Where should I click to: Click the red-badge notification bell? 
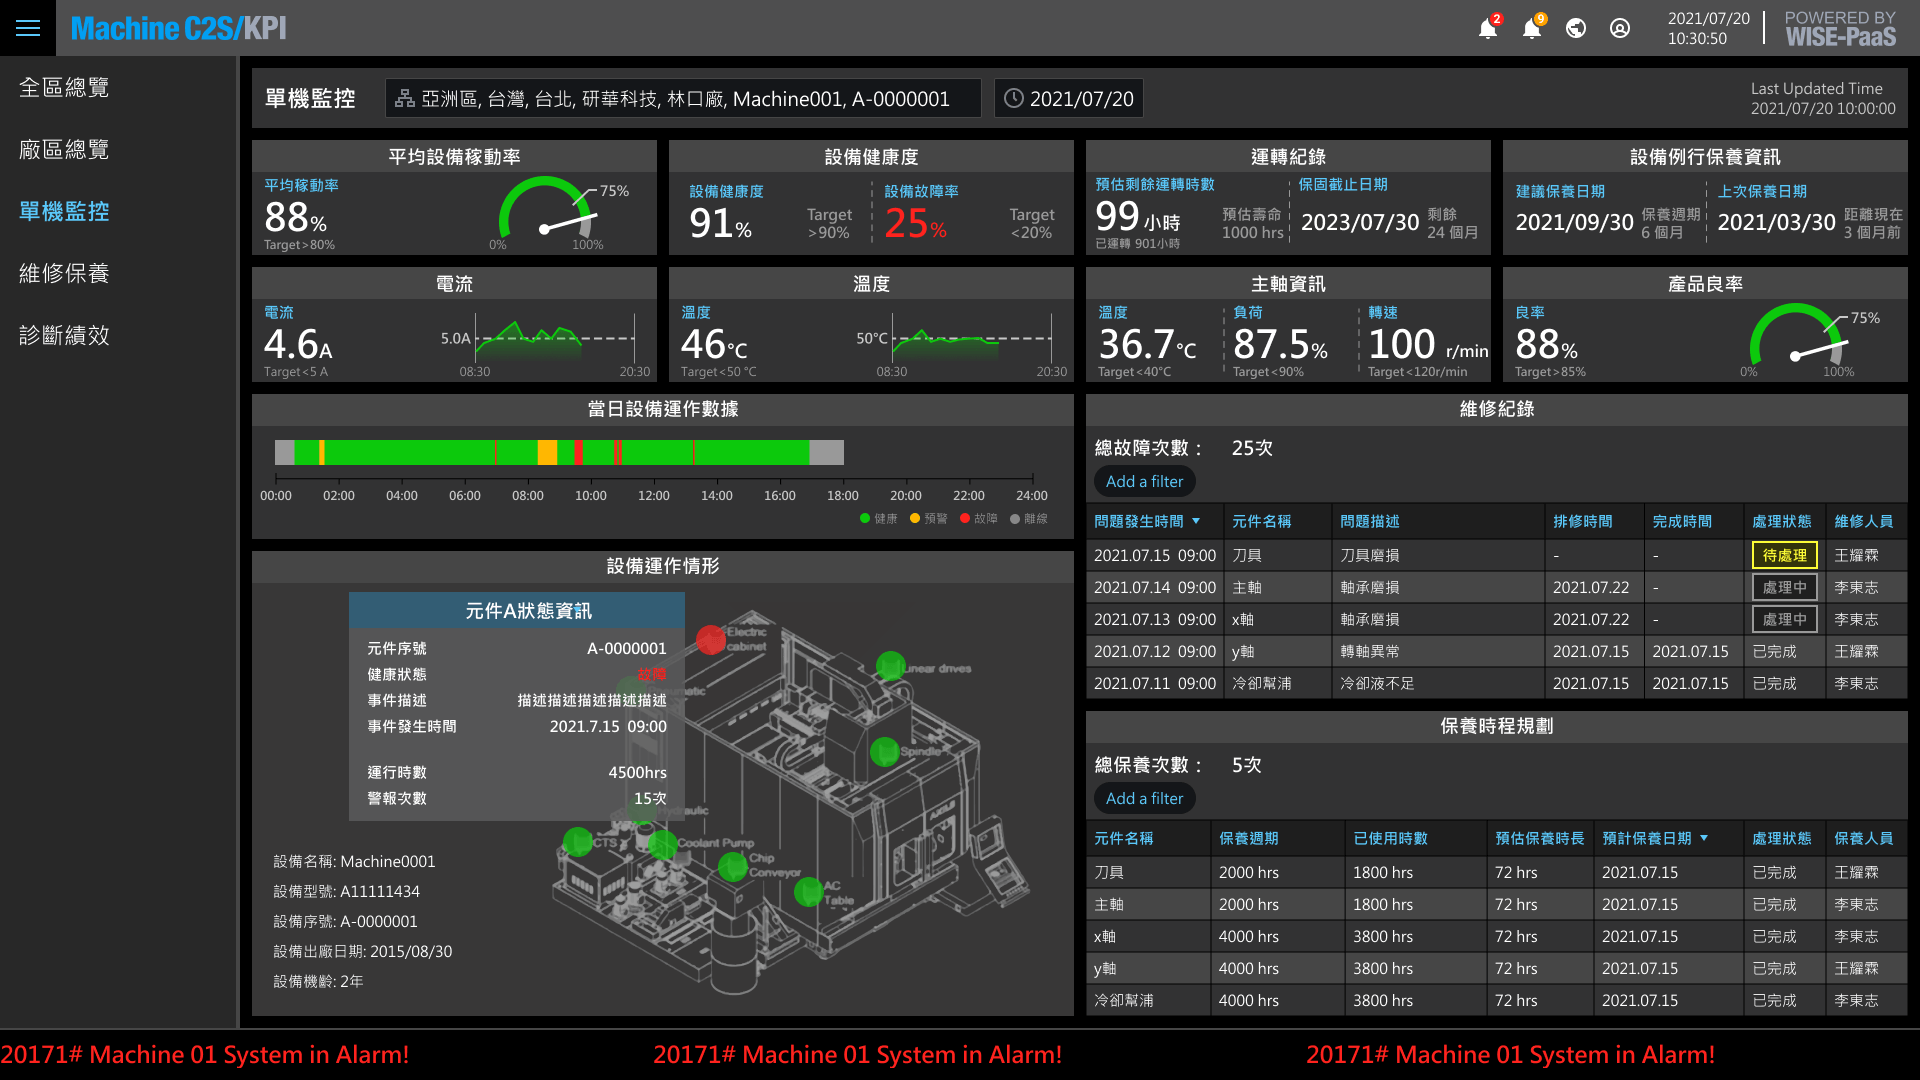[x=1488, y=28]
